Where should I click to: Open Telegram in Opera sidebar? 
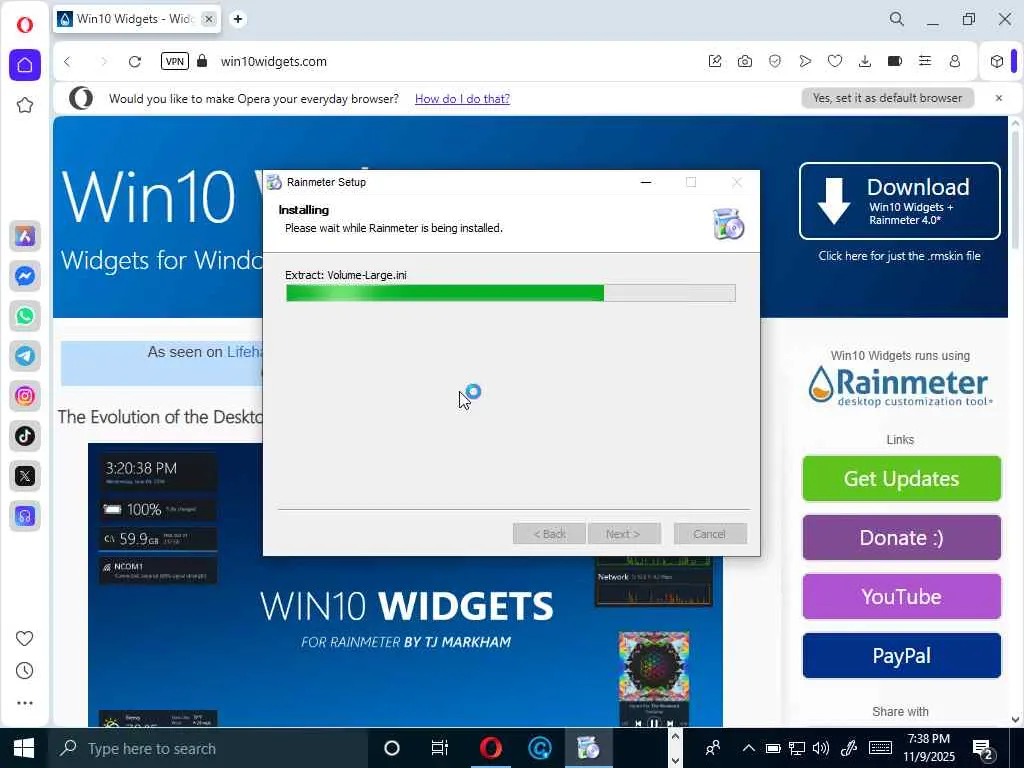click(25, 356)
